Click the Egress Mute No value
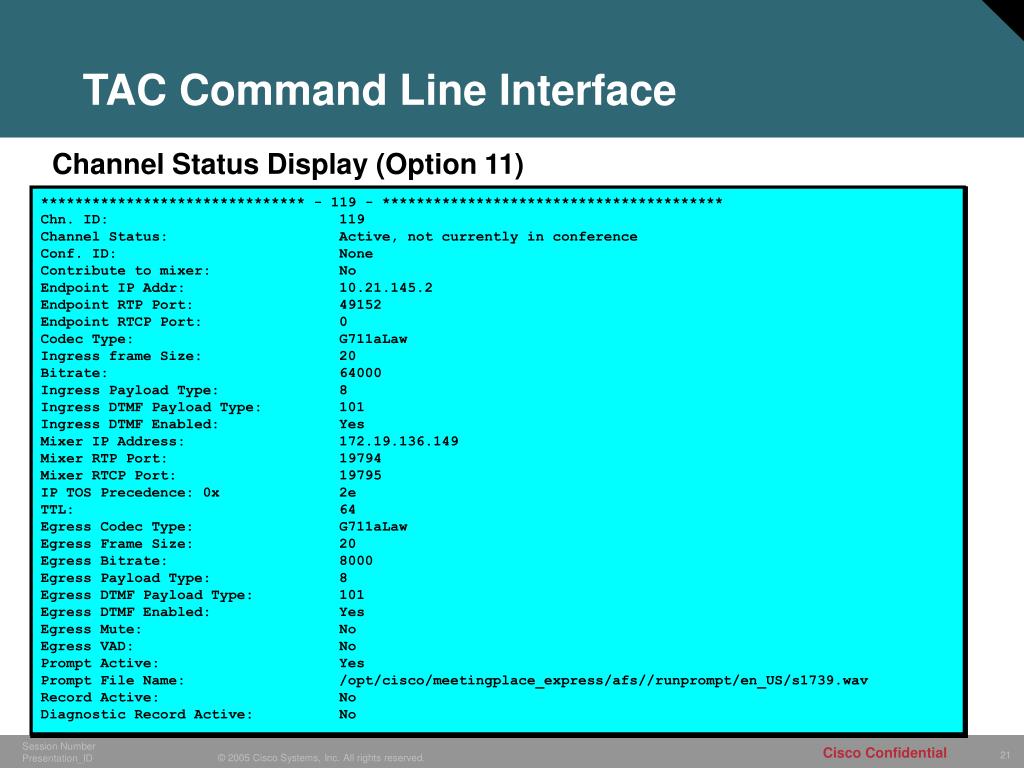This screenshot has width=1024, height=768. click(x=348, y=629)
